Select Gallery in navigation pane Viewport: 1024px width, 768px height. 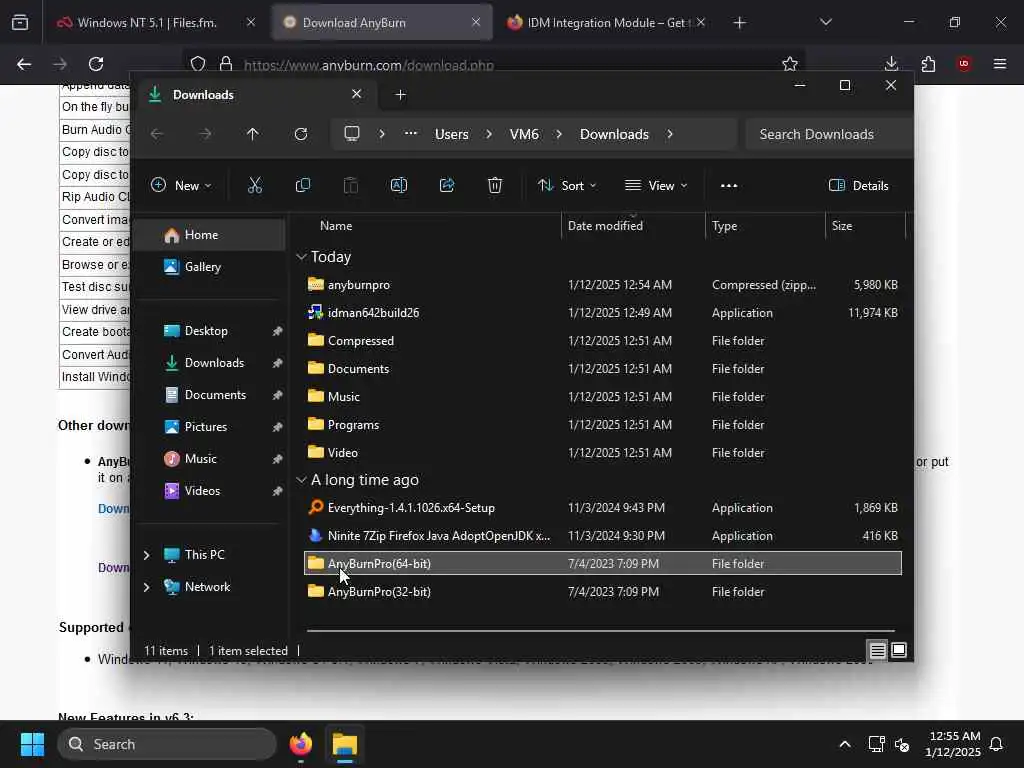coord(209,267)
